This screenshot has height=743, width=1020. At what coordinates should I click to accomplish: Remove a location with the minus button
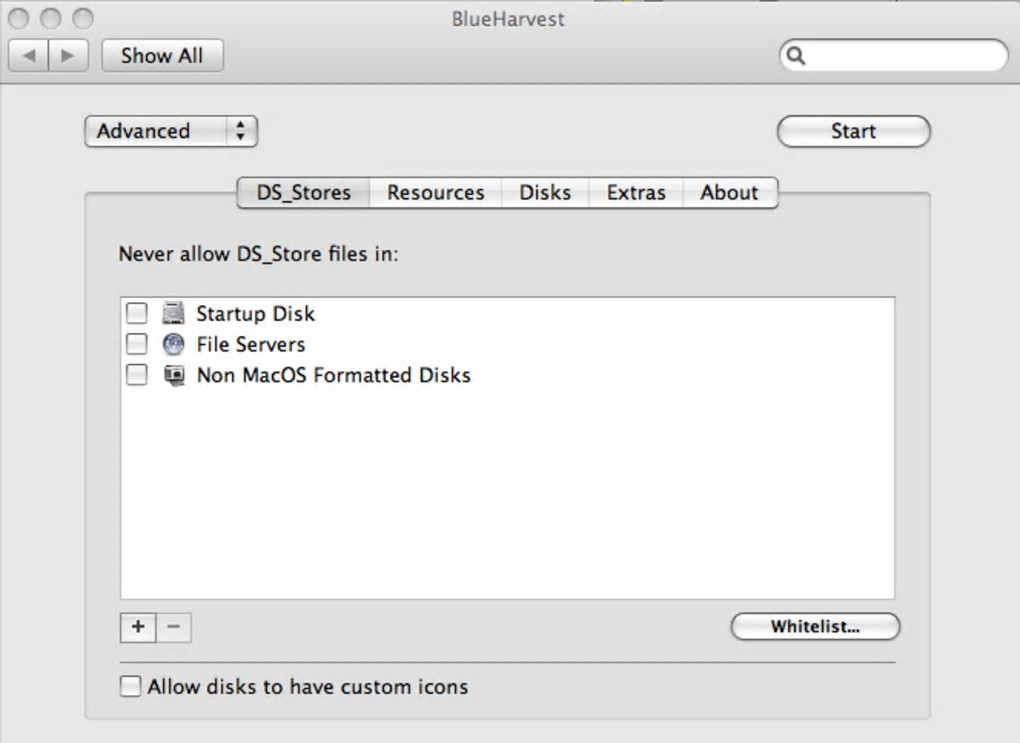pos(174,627)
